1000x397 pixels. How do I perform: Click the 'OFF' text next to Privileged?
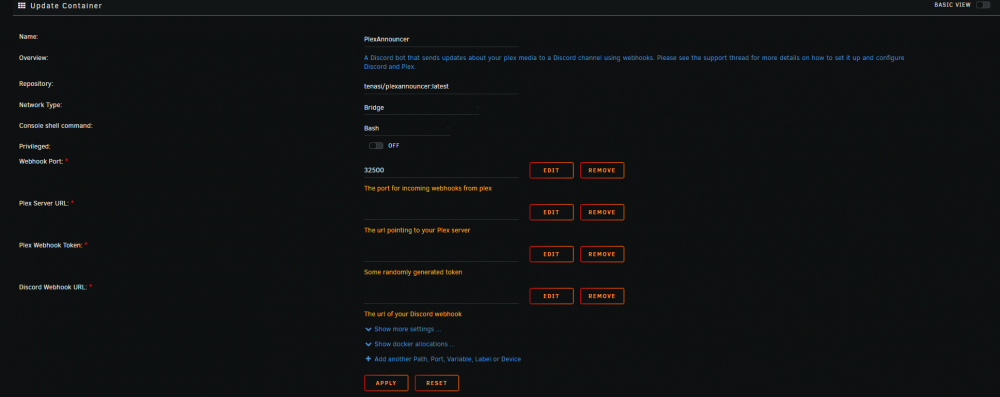pyautogui.click(x=393, y=146)
